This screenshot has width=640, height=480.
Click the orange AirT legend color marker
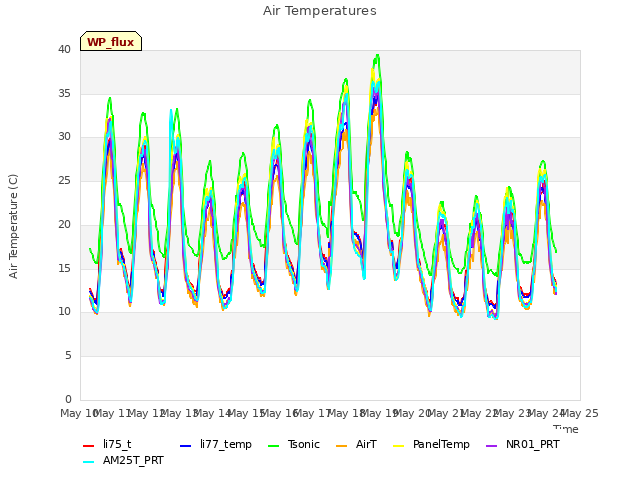pos(342,445)
